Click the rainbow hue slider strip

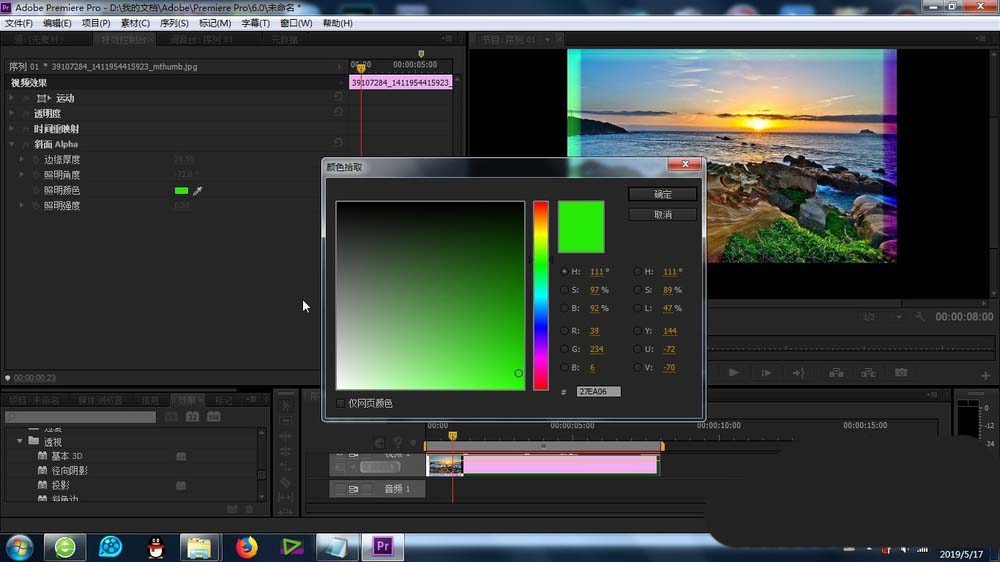540,295
